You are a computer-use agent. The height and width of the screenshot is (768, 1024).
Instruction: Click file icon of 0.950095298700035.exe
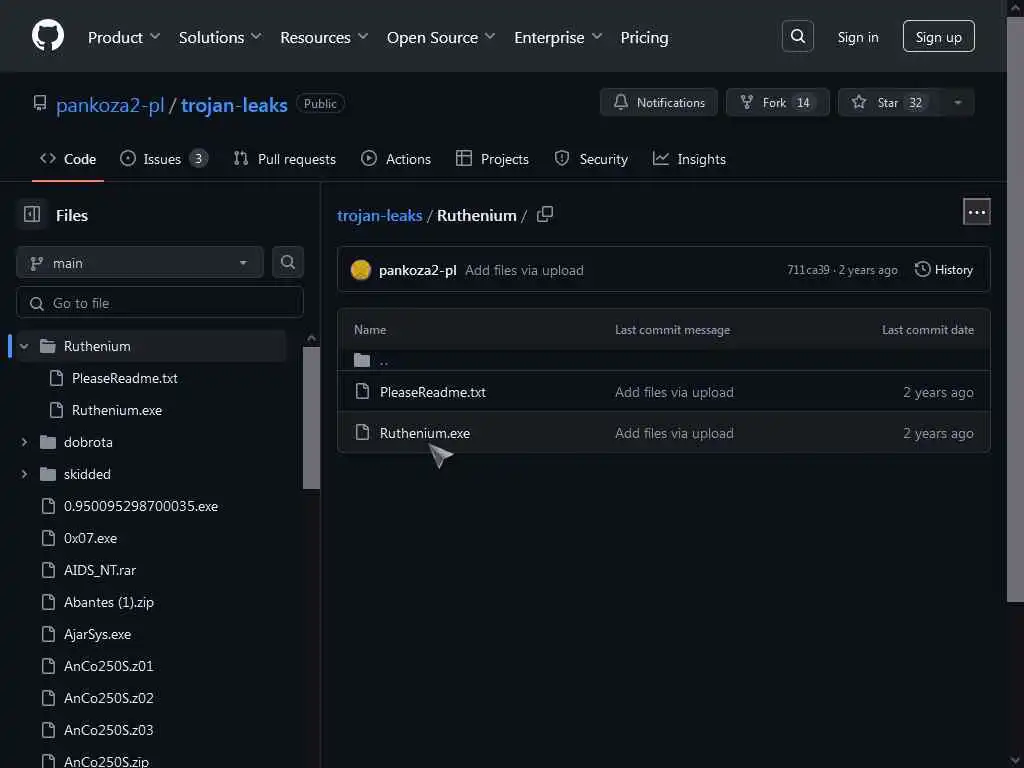48,506
